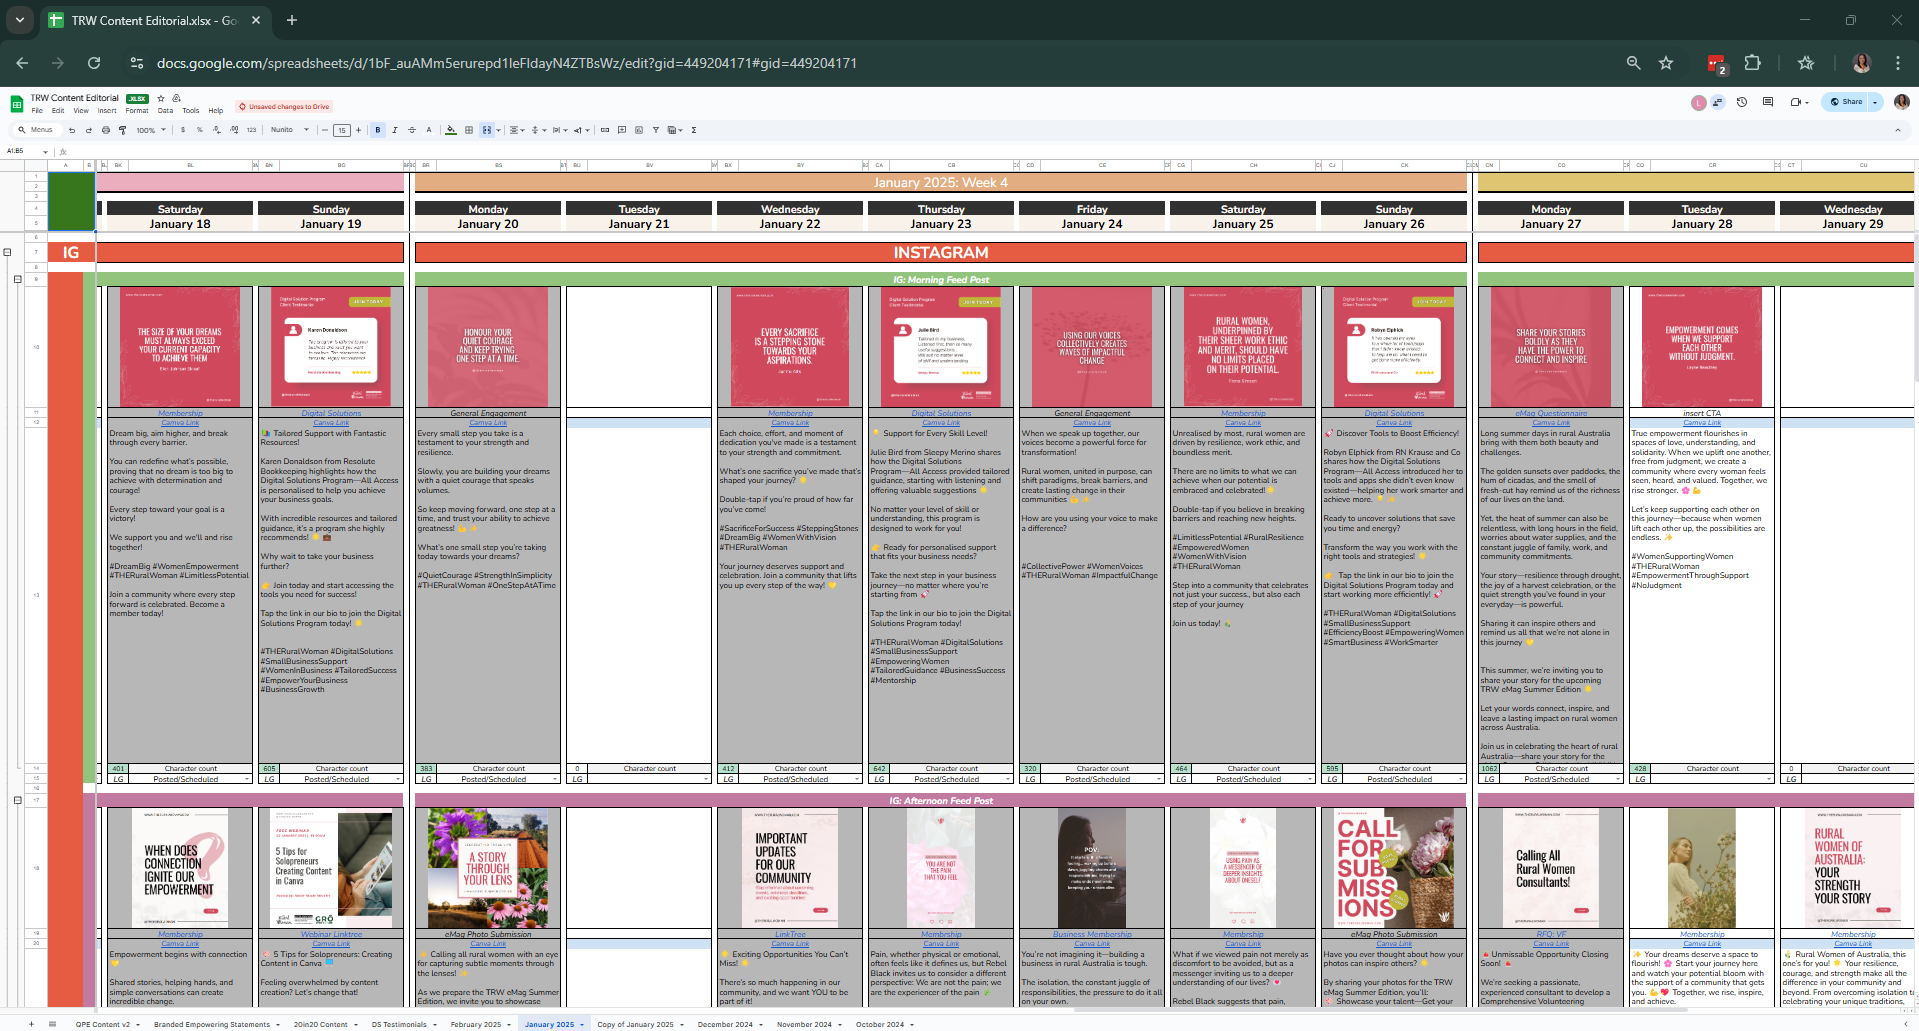Viewport: 1919px width, 1031px height.
Task: Insert a comment from the toolbar
Action: tap(622, 130)
